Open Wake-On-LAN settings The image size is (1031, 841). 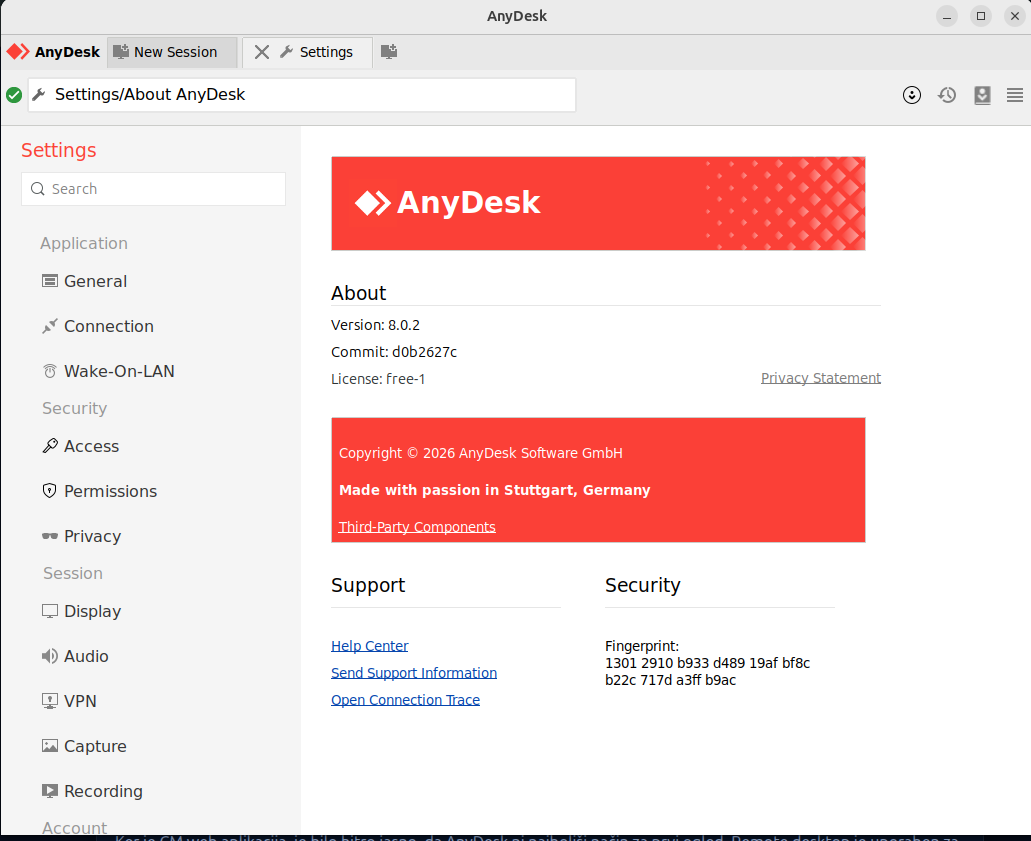119,372
